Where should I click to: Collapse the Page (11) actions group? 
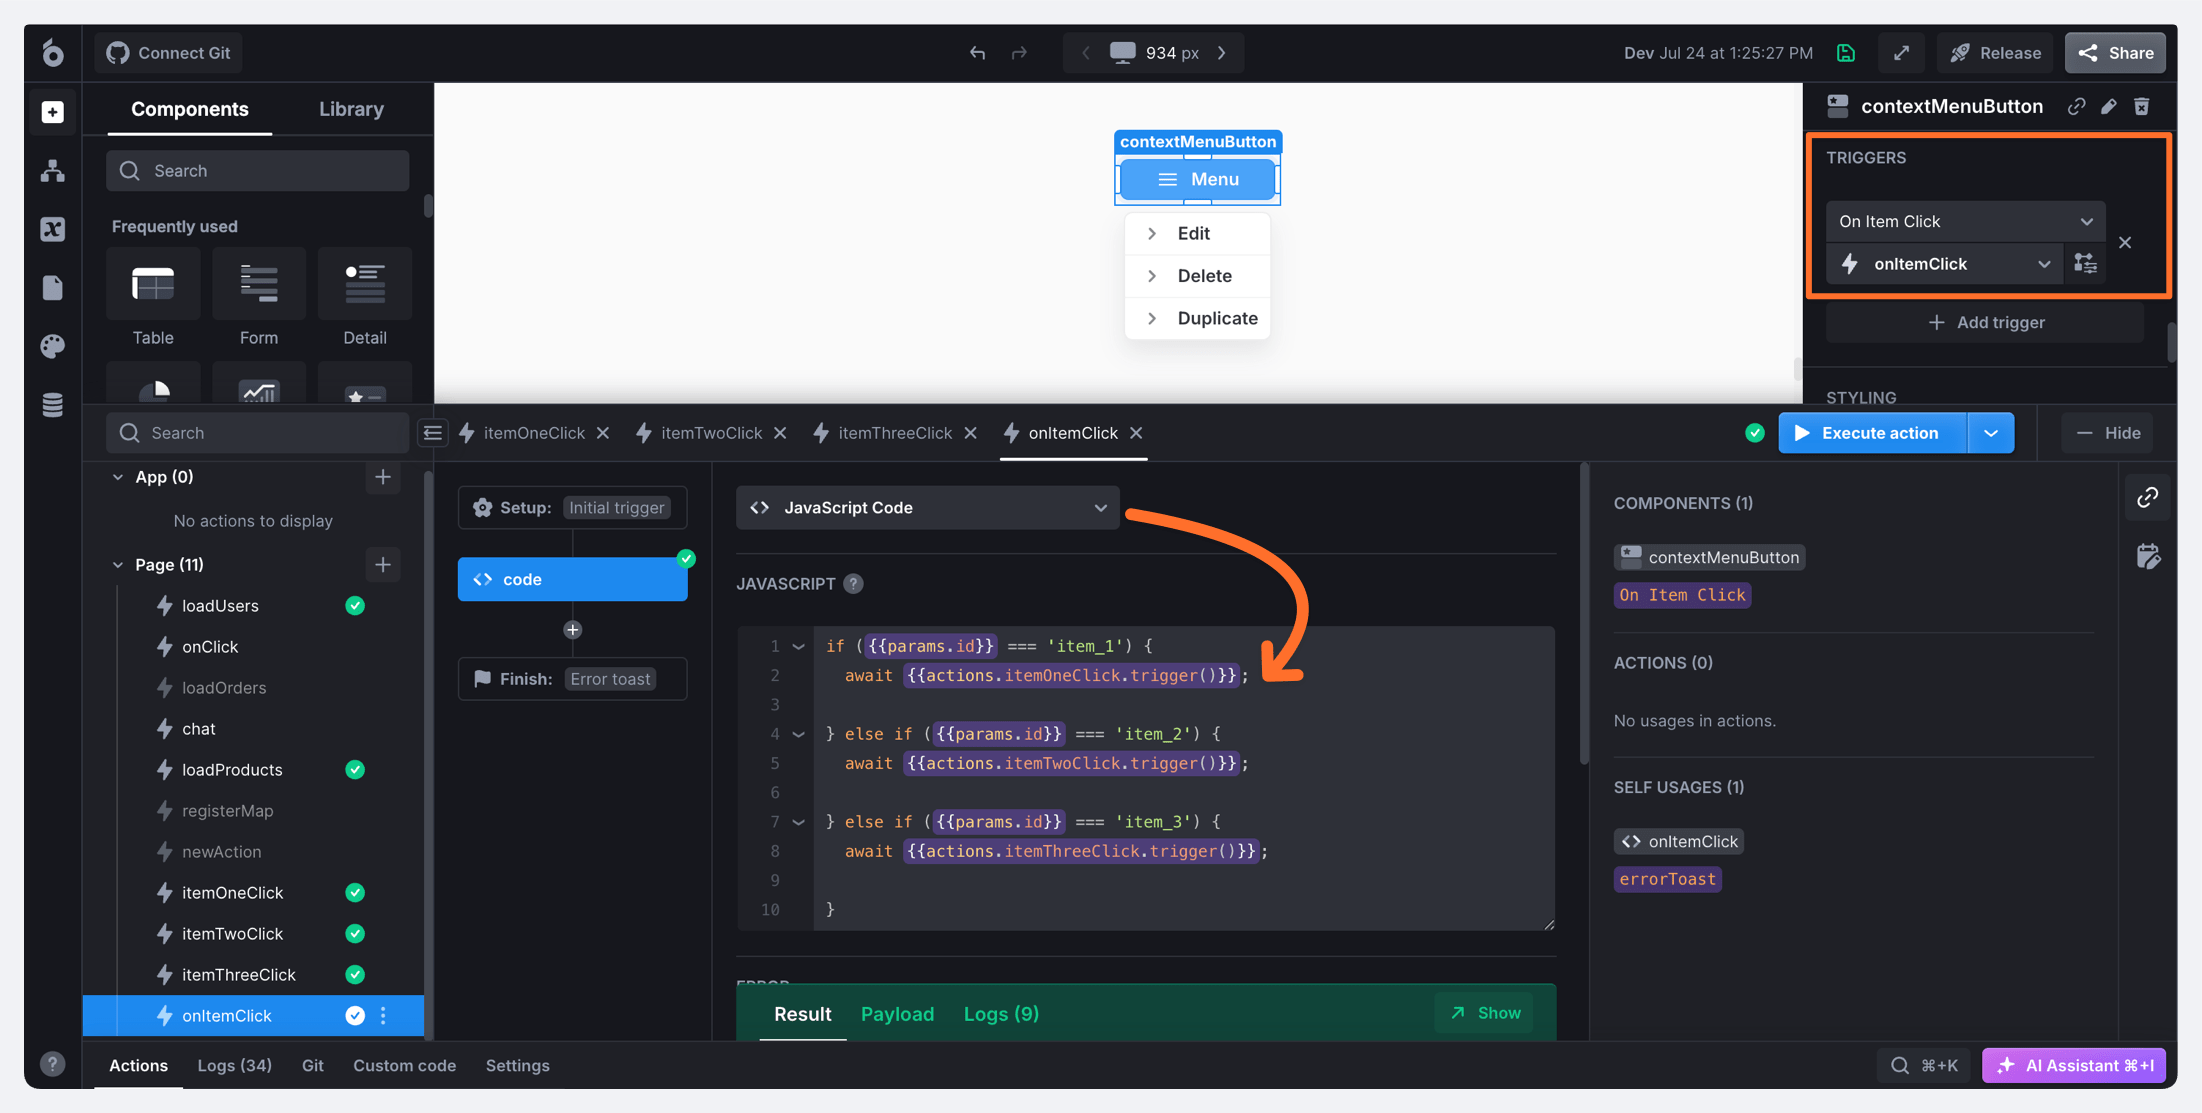coord(118,565)
